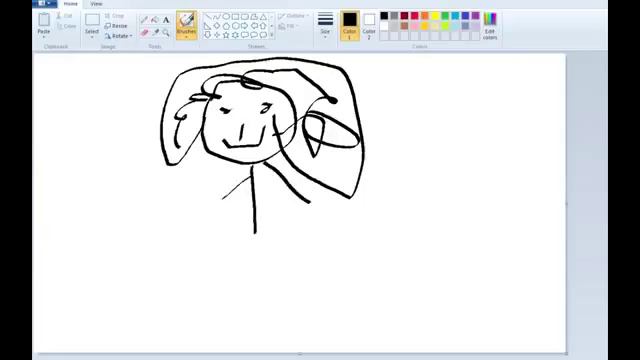Pick the orange color swatch
Image resolution: width=640 pixels, height=360 pixels.
click(425, 16)
